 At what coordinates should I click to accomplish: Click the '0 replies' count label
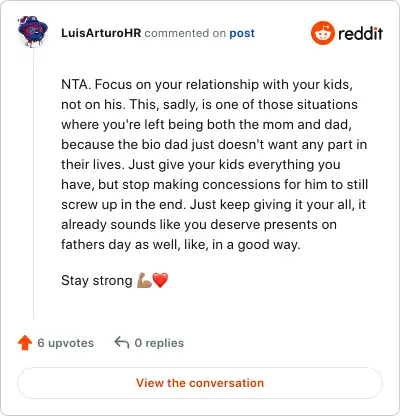(x=159, y=343)
